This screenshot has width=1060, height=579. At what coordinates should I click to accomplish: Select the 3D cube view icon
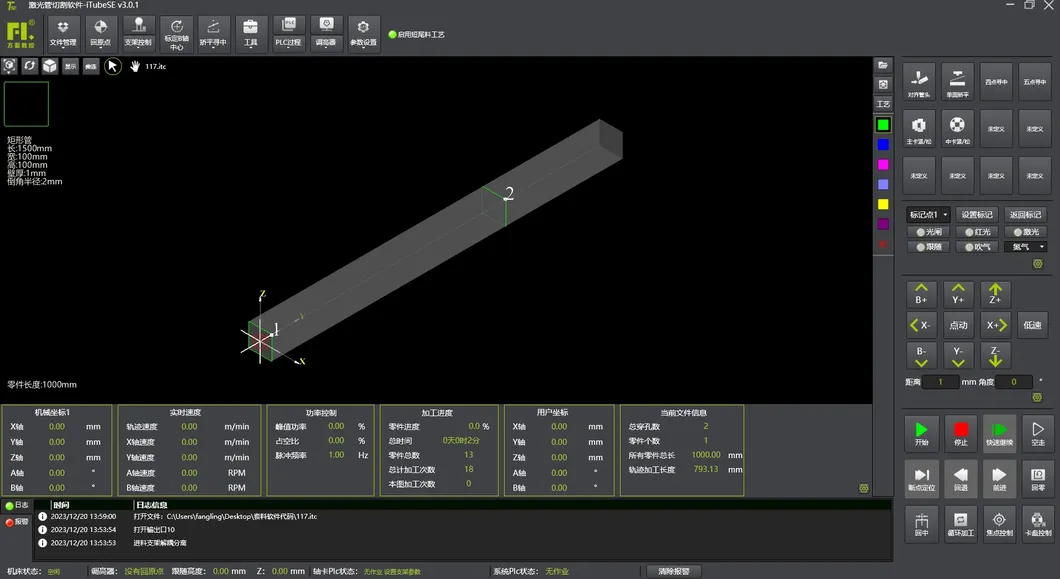coord(50,66)
